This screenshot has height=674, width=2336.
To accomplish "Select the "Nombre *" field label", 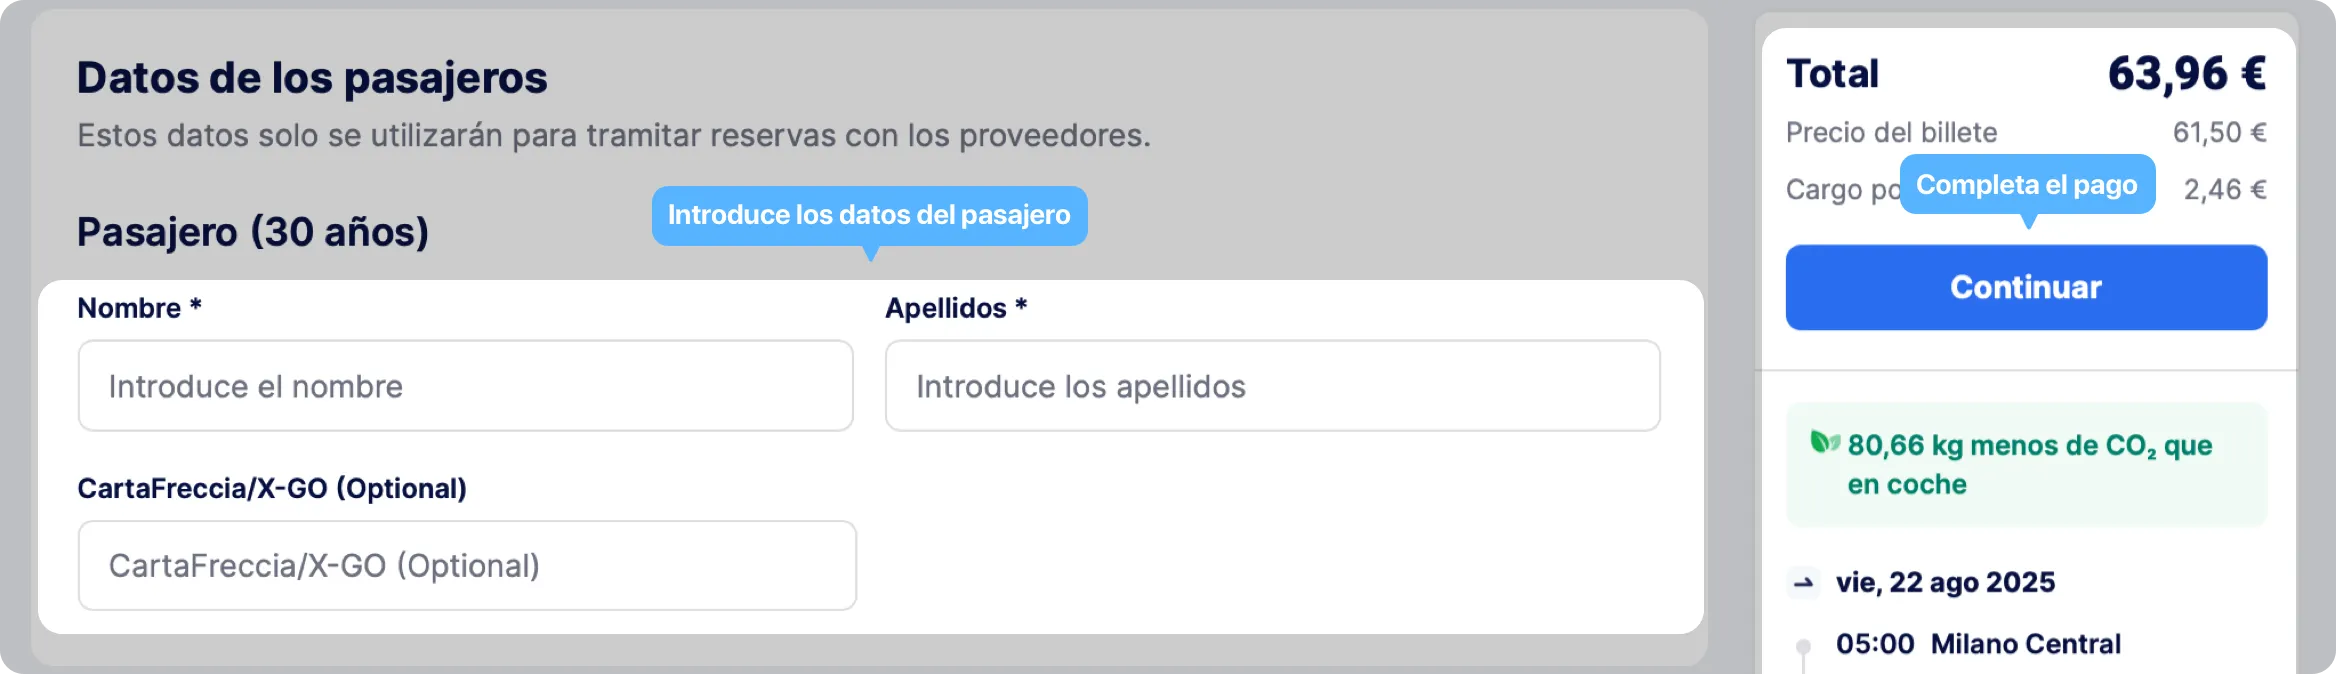I will click(x=140, y=308).
